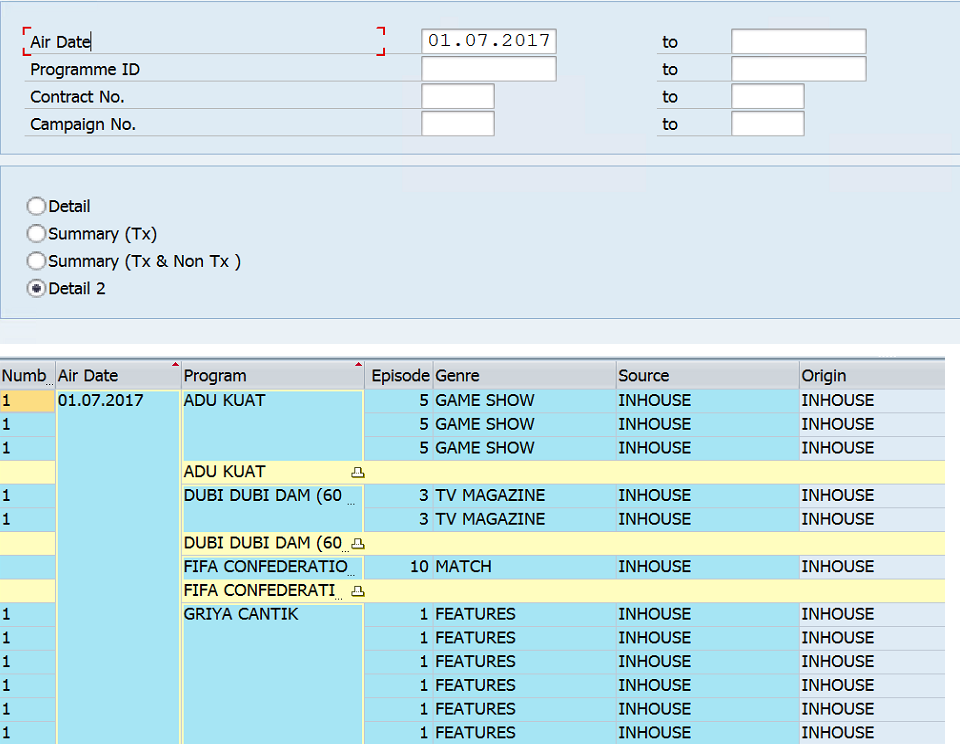Focus the Air Date 'to' field

(x=798, y=41)
